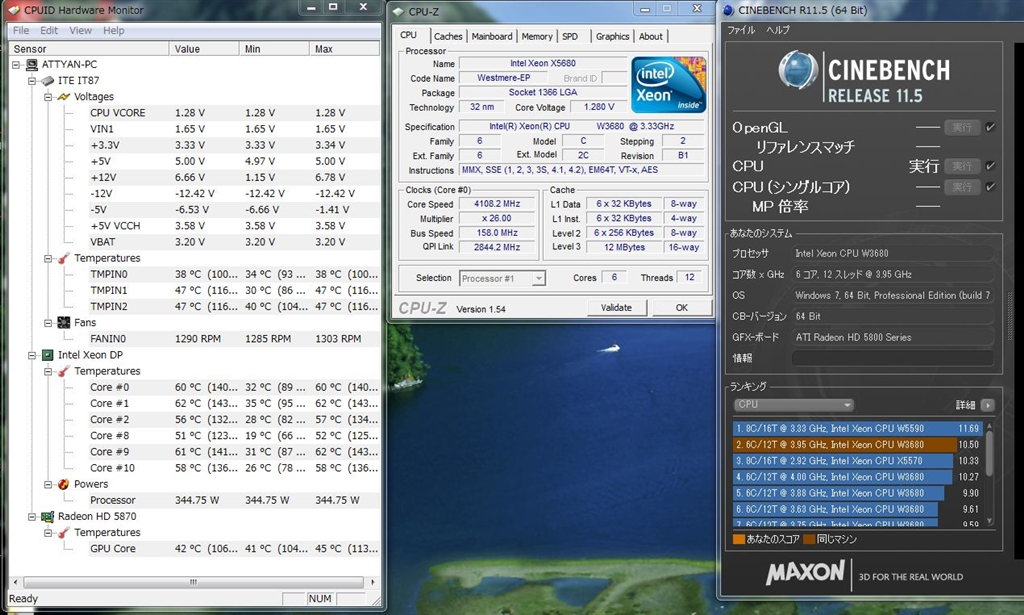Image resolution: width=1024 pixels, height=615 pixels.
Task: Select highlighted ranking entry W3680 at 3.95 GHz
Action: tap(857, 445)
